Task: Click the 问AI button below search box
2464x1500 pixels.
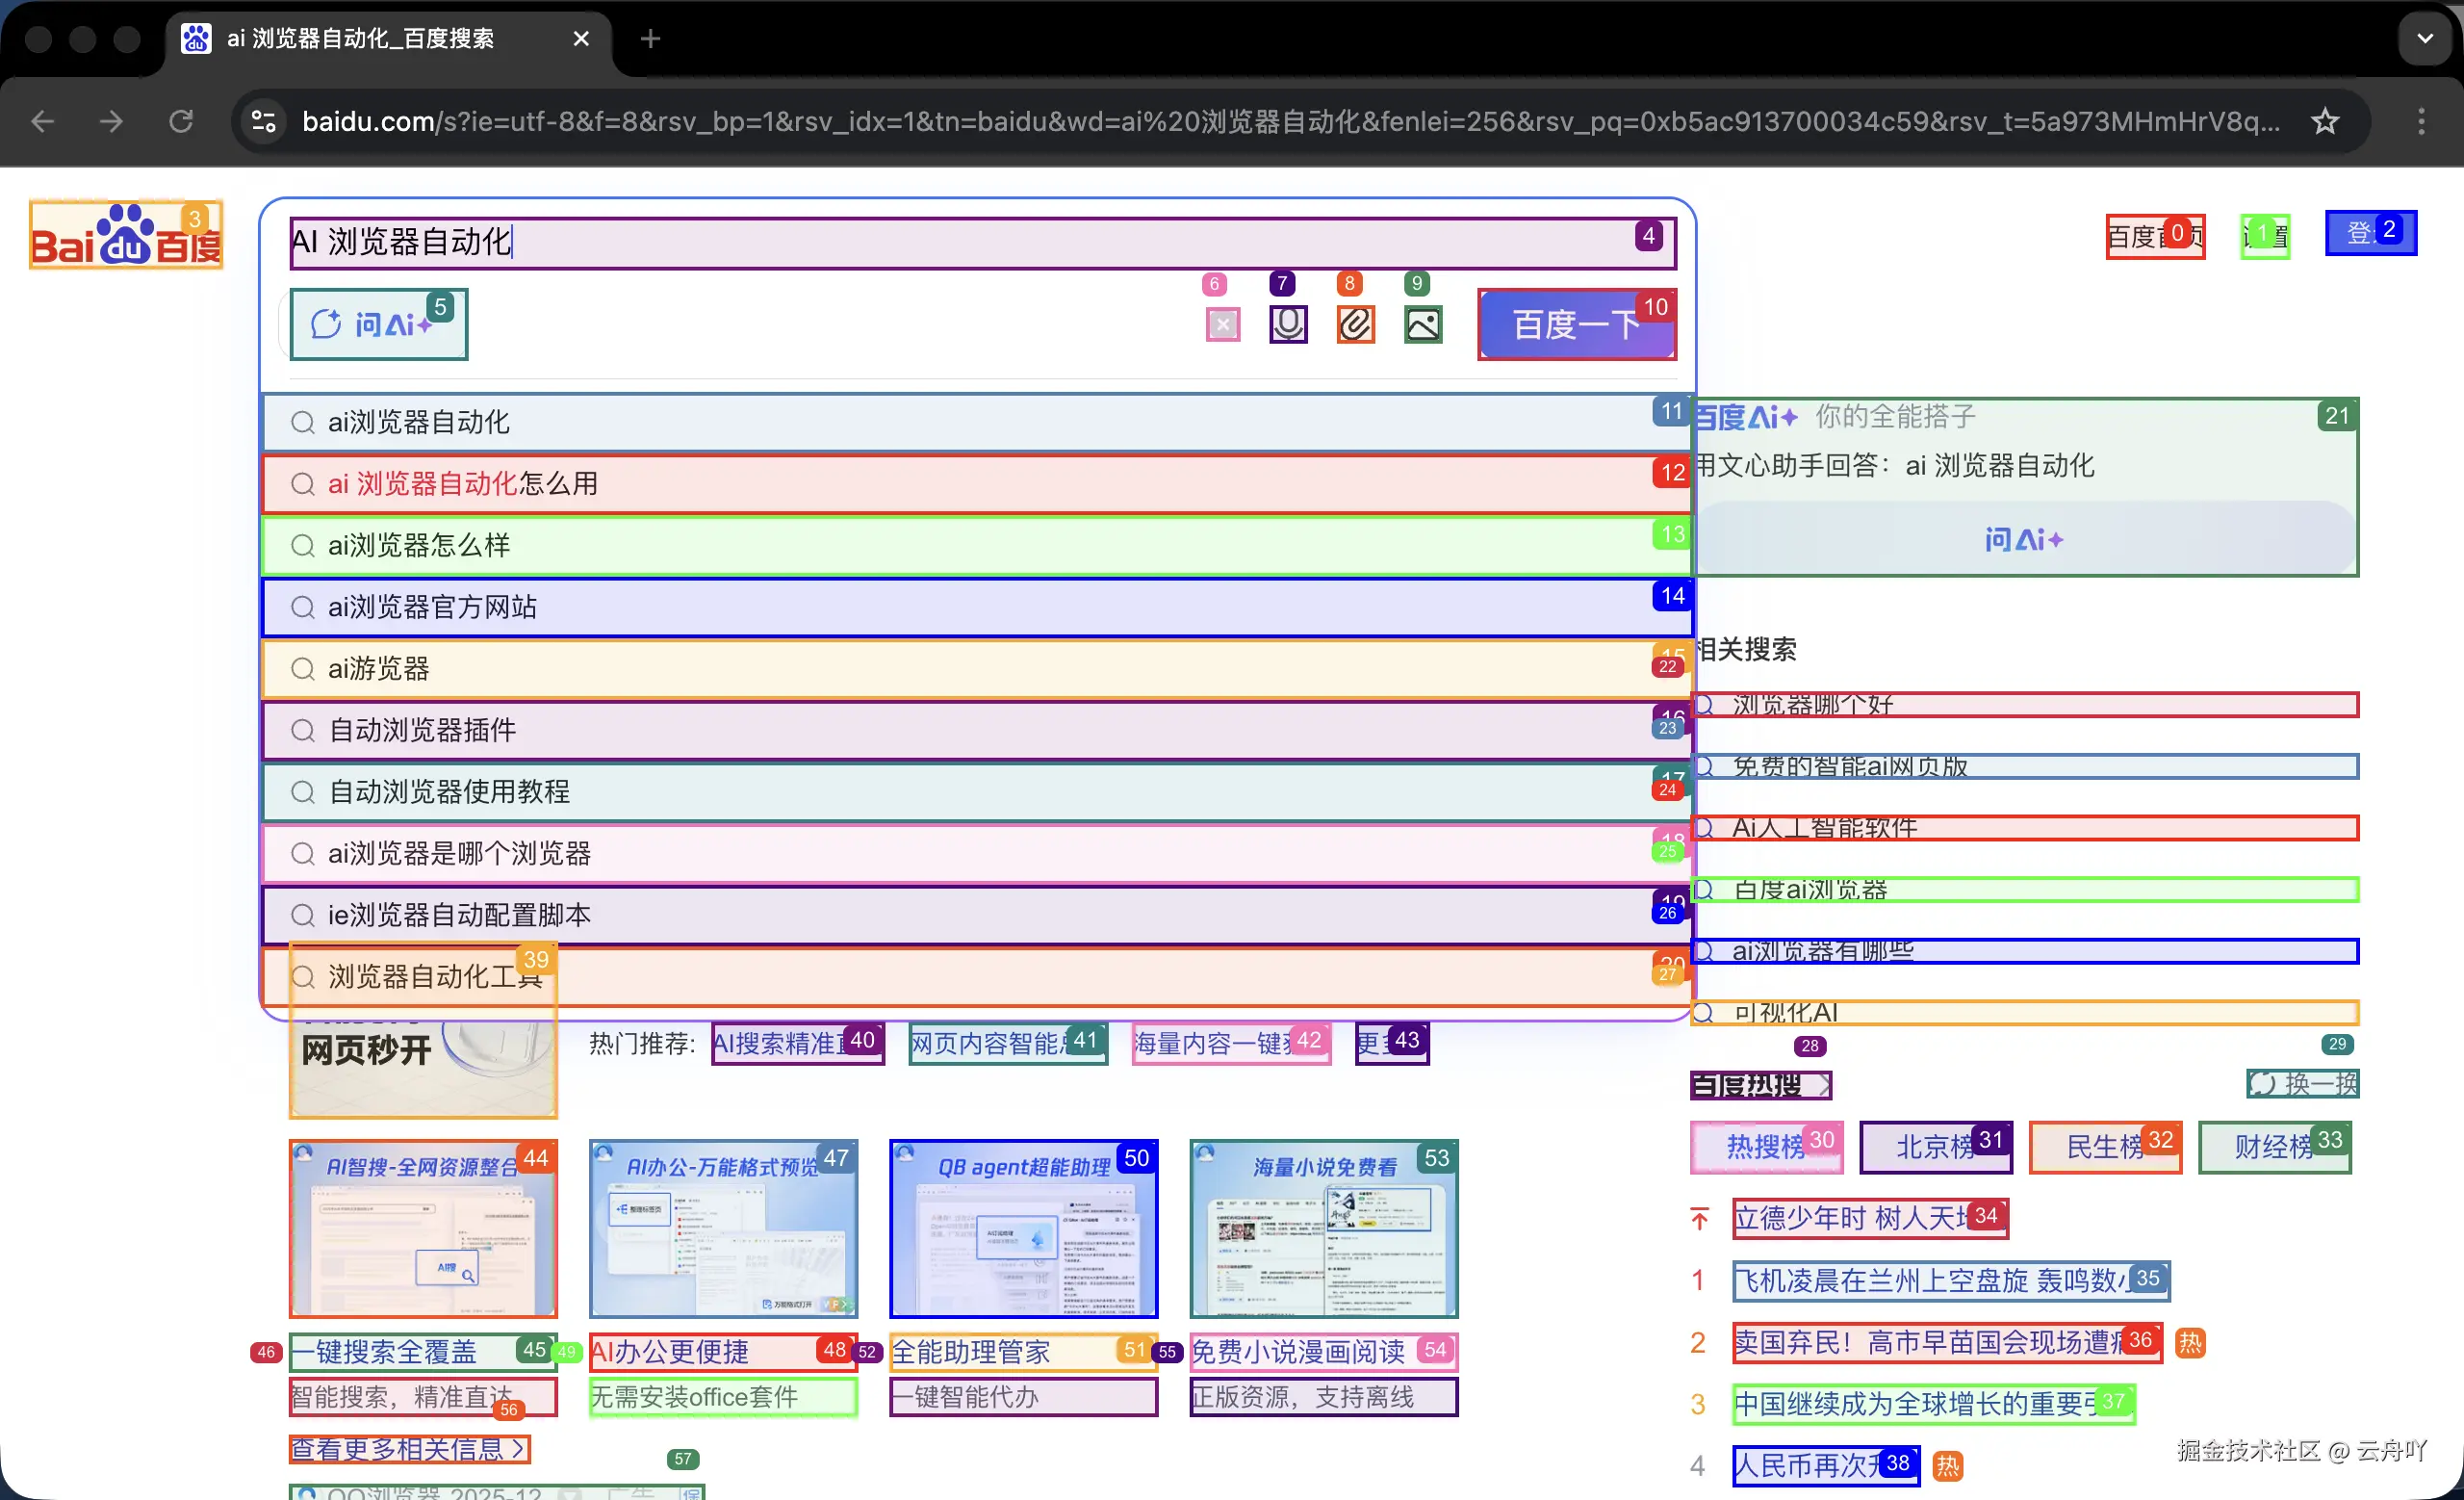Action: click(x=378, y=324)
